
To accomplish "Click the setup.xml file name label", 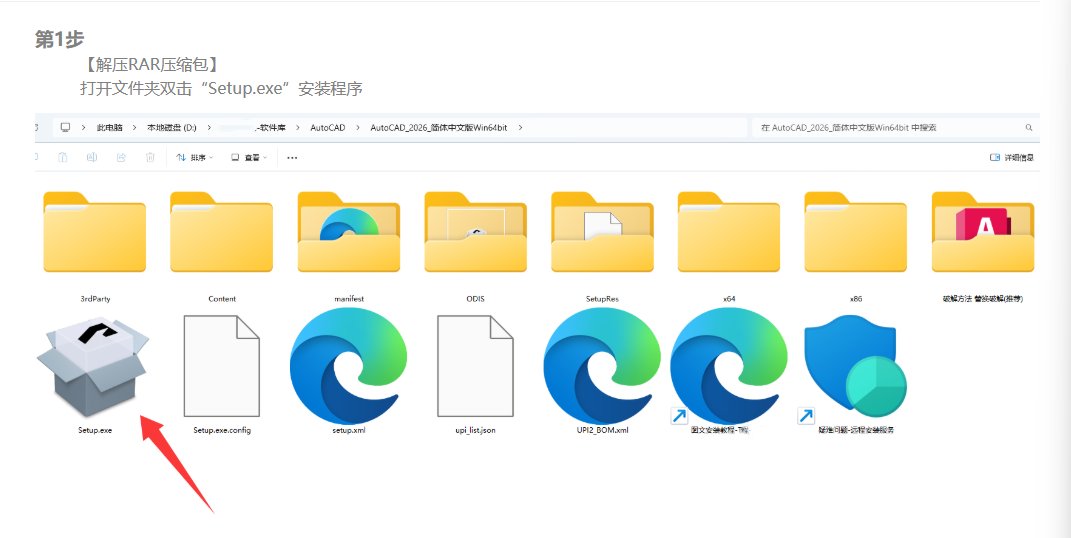I will (x=348, y=430).
